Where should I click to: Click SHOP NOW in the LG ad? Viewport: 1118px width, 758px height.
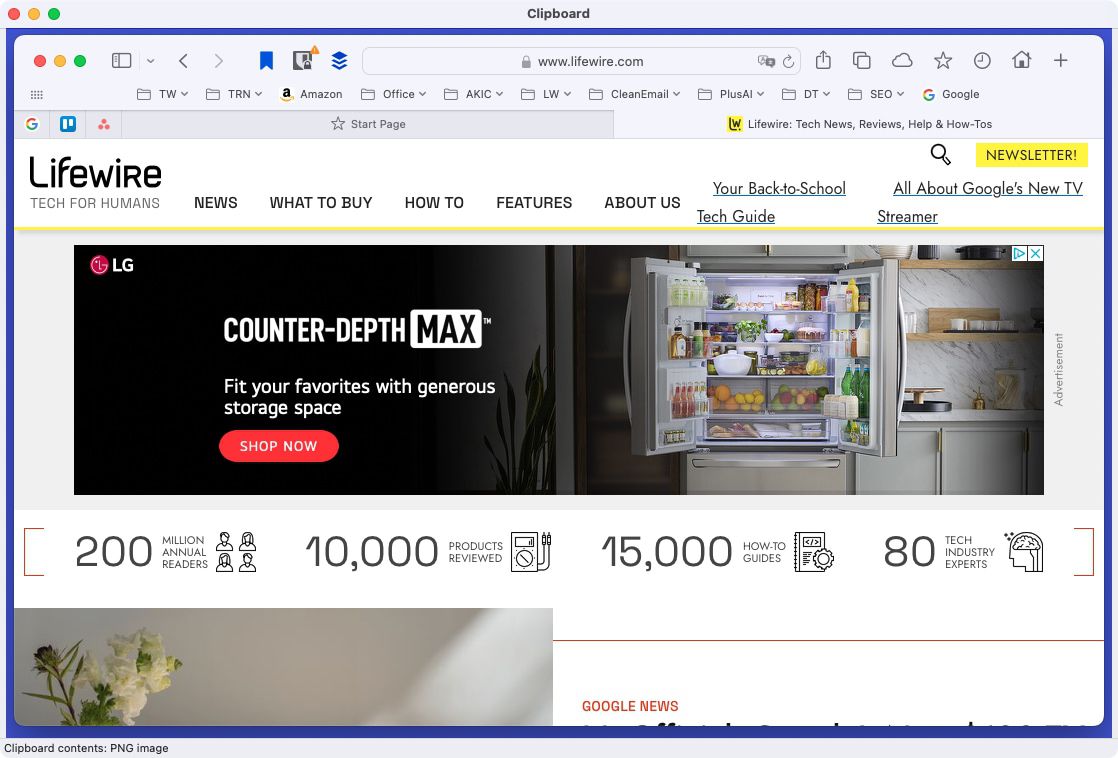coord(278,446)
